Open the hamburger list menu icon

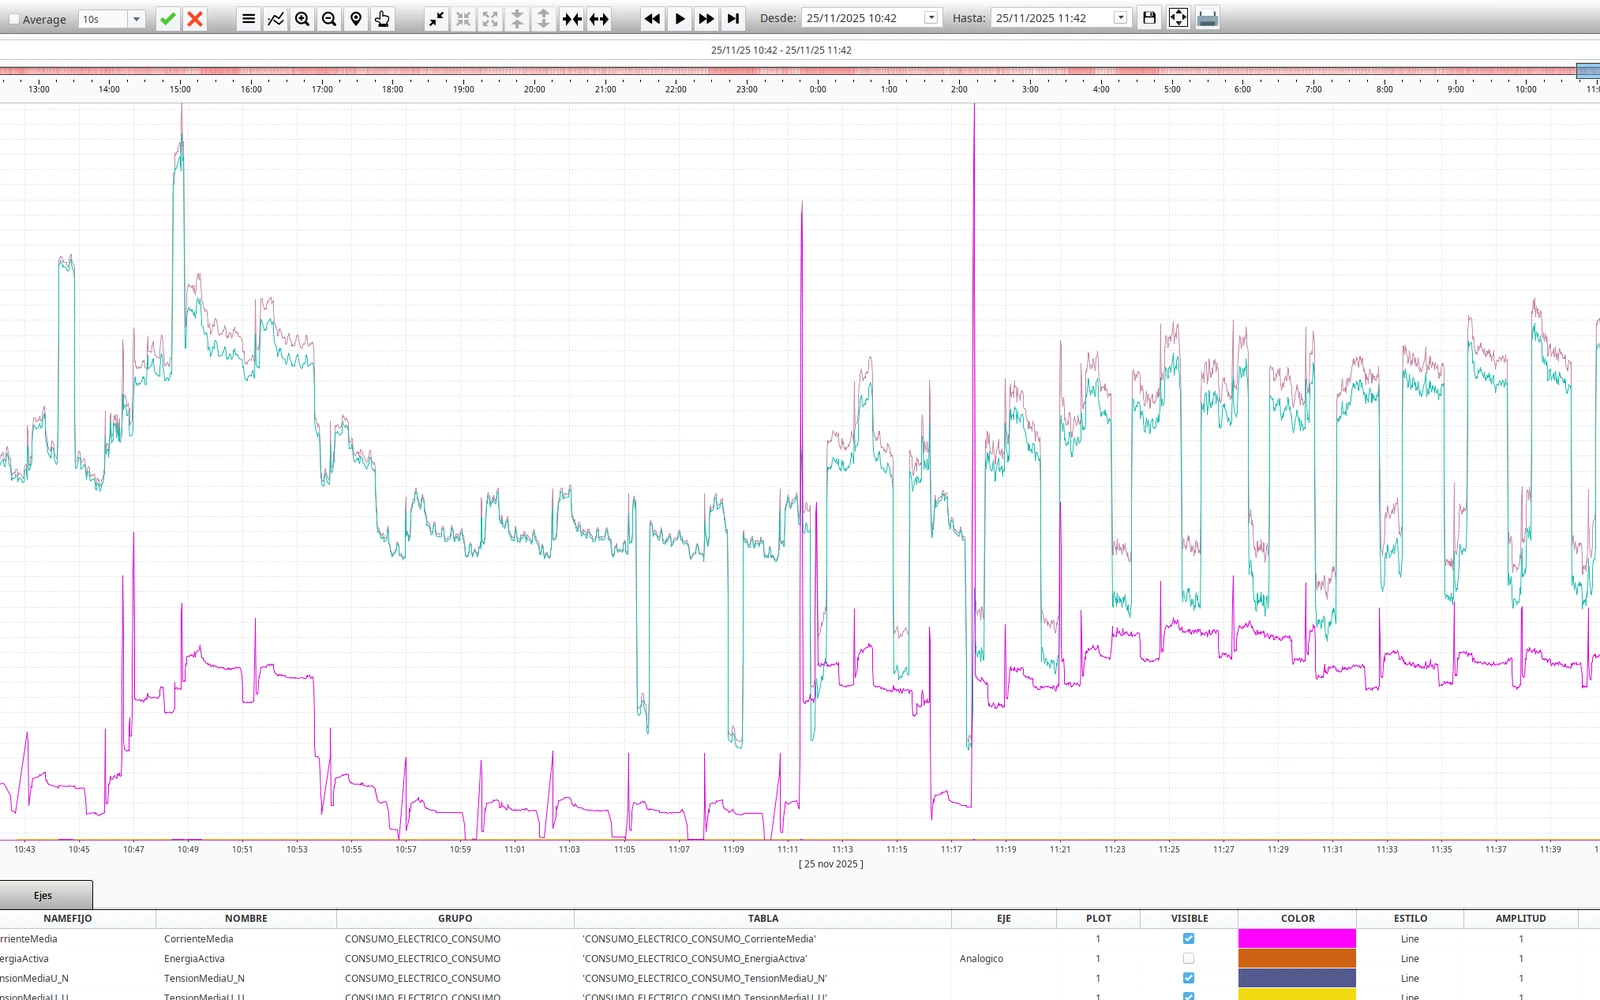(x=248, y=18)
